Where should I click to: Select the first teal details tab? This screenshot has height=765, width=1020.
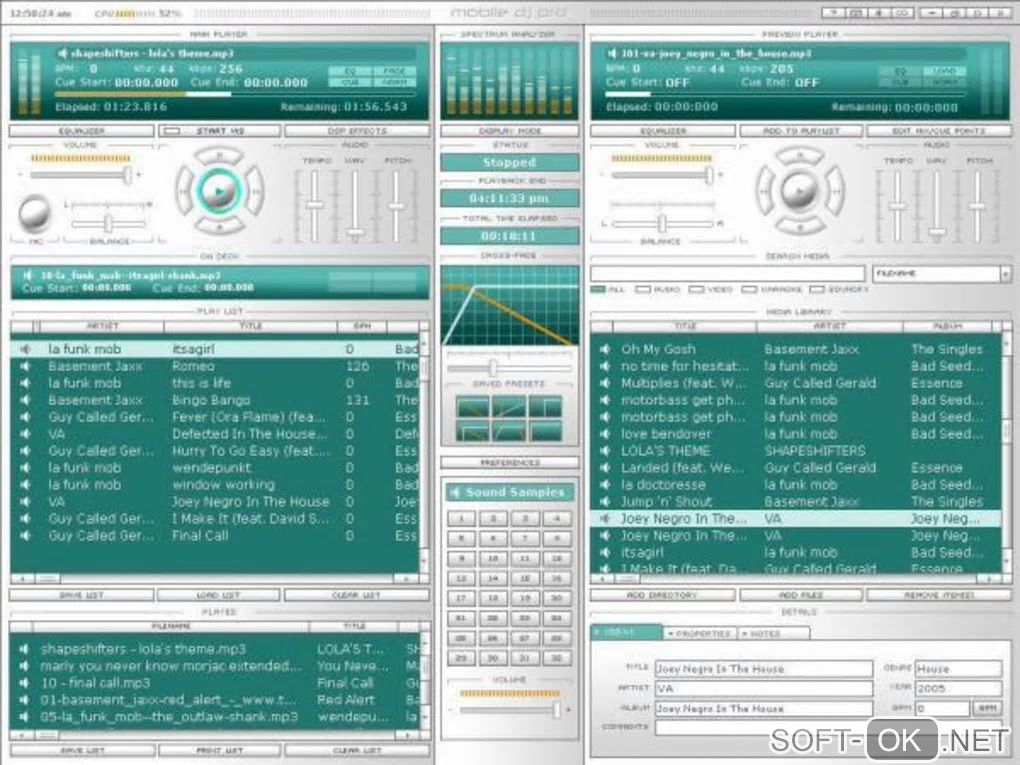[x=625, y=632]
